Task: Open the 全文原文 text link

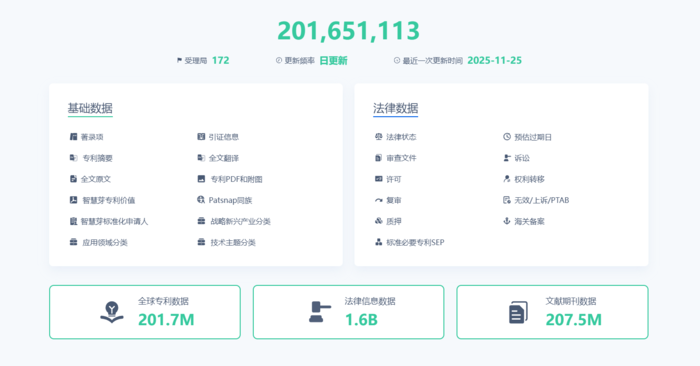Action: click(96, 179)
